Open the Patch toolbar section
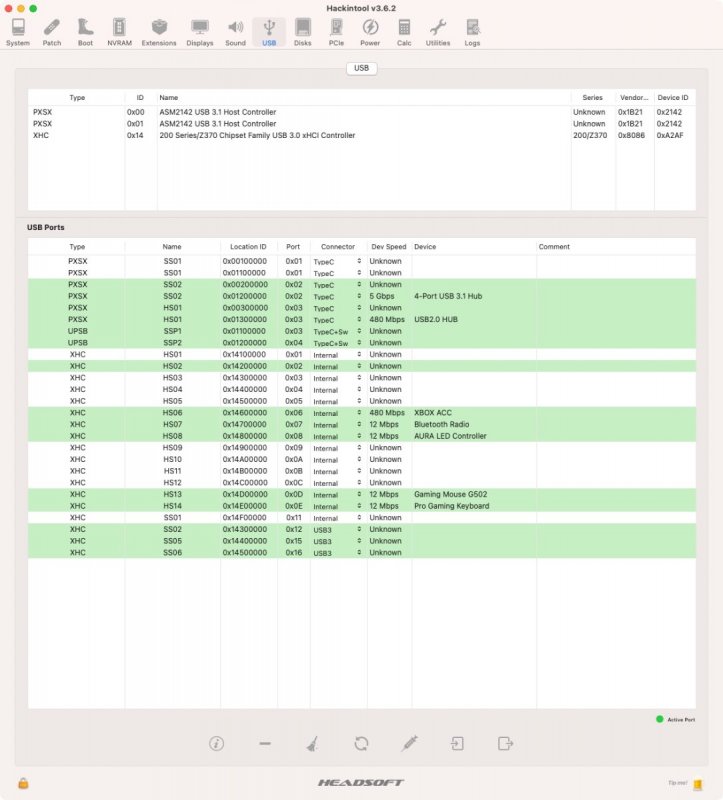Screen dimensions: 723x800 click(x=52, y=33)
